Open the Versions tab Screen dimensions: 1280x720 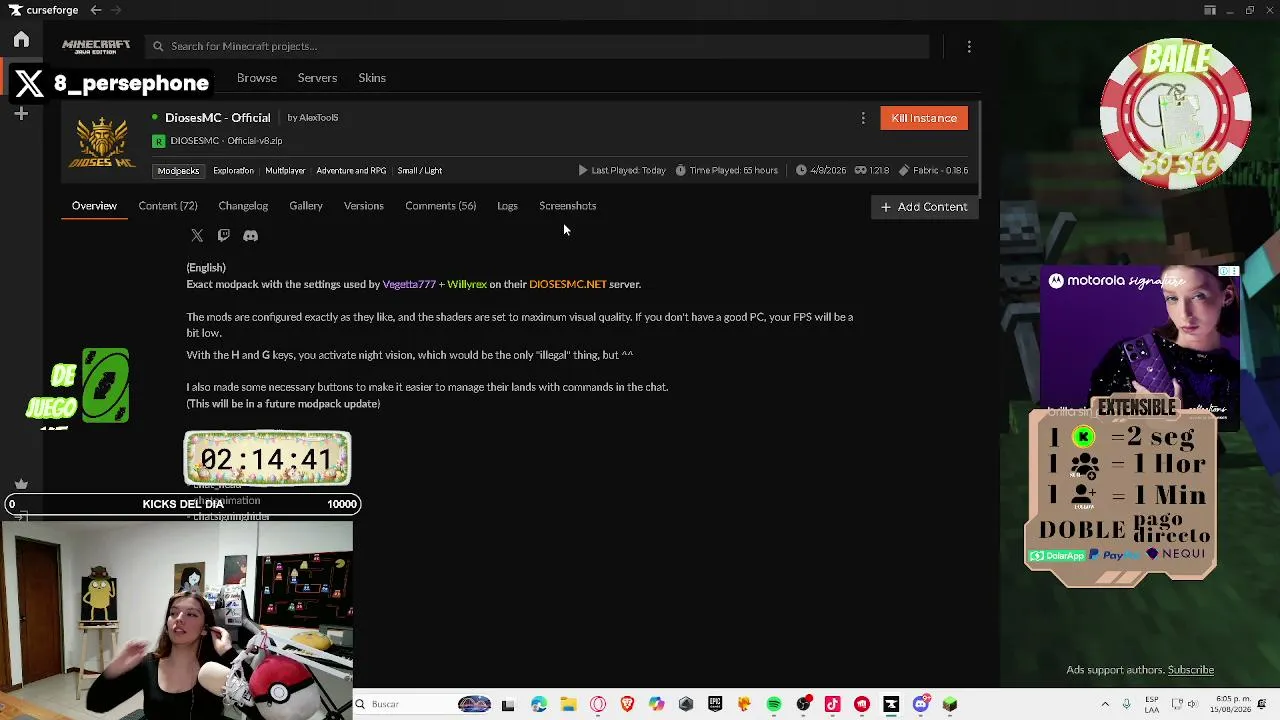pos(364,206)
